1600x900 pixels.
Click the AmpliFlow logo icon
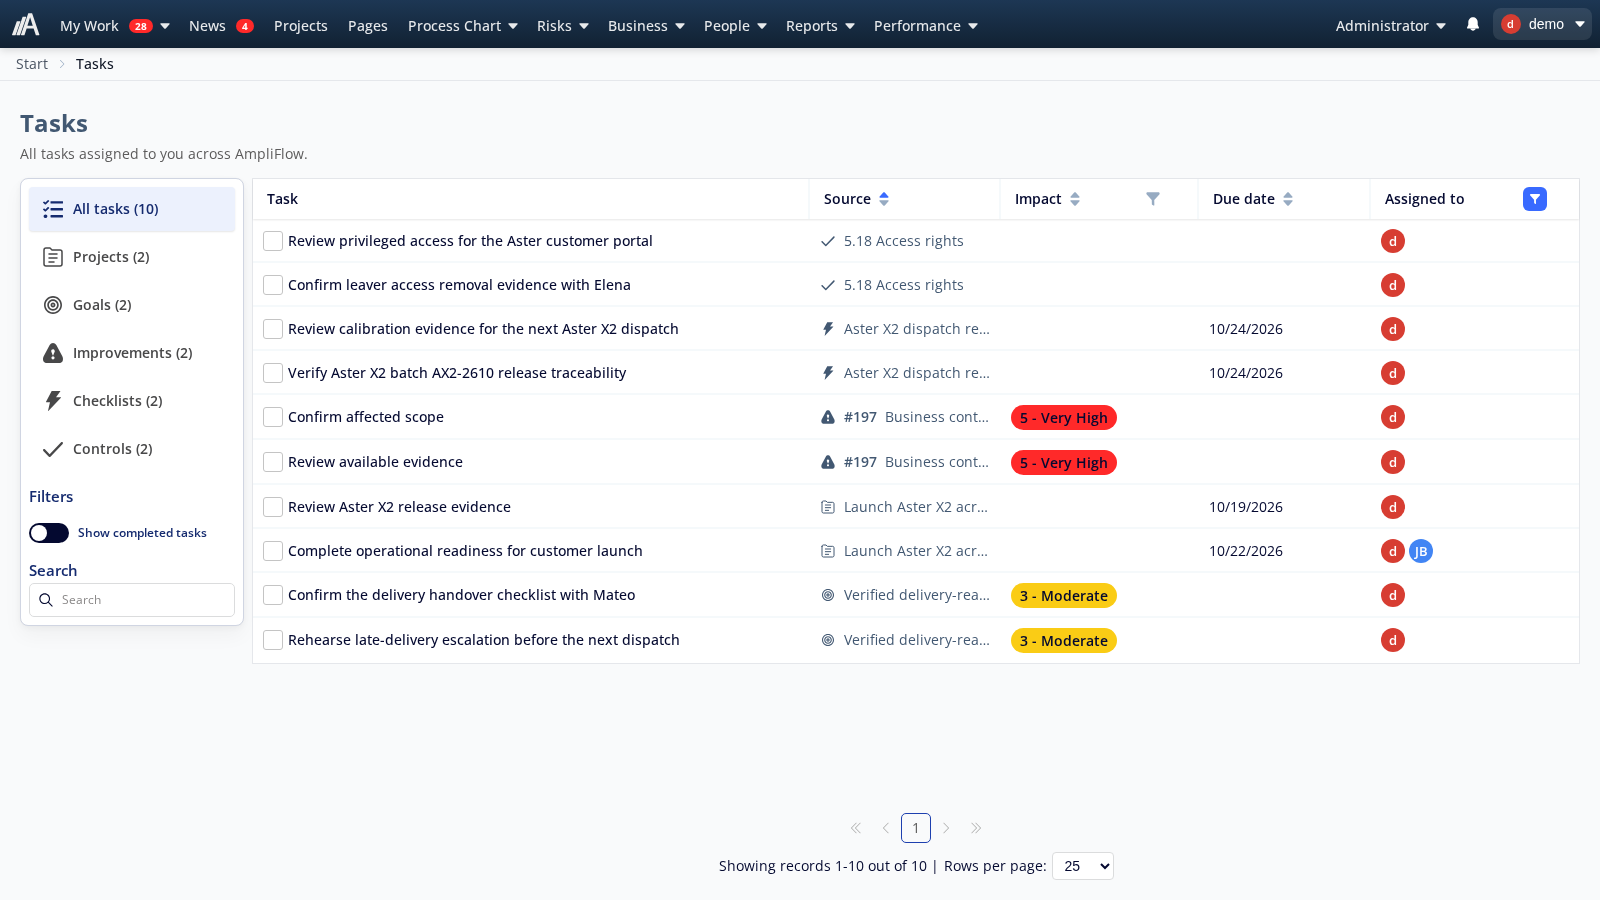[26, 24]
